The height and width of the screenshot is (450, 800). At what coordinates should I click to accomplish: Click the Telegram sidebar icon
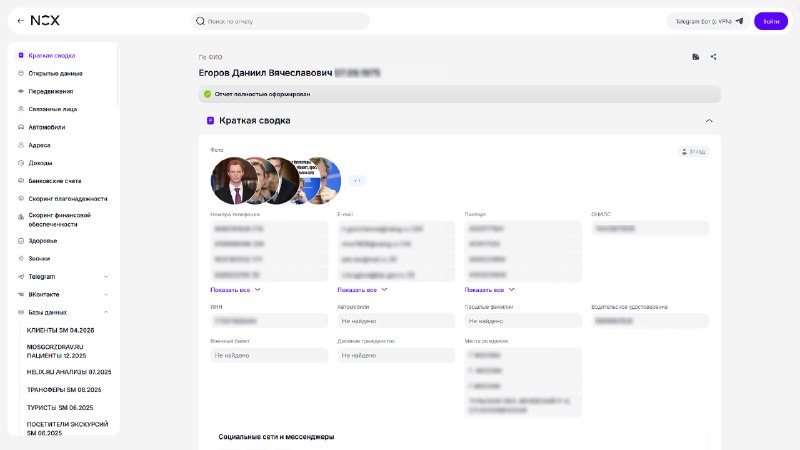(21, 277)
